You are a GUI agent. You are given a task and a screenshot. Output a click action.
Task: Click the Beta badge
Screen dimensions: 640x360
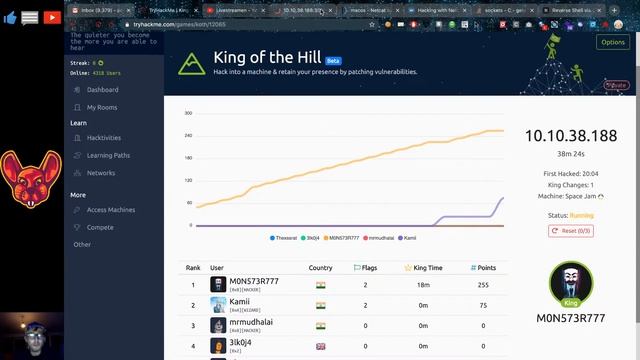[x=333, y=61]
